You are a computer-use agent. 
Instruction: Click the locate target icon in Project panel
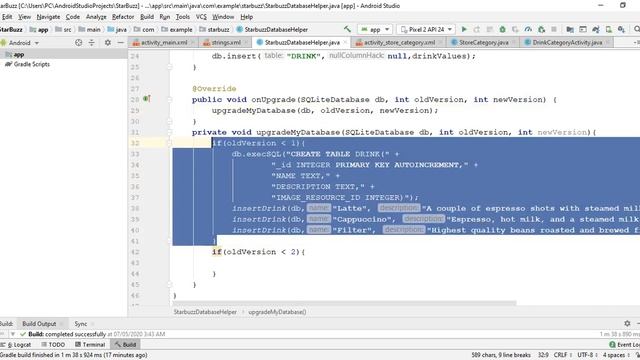[x=78, y=42]
